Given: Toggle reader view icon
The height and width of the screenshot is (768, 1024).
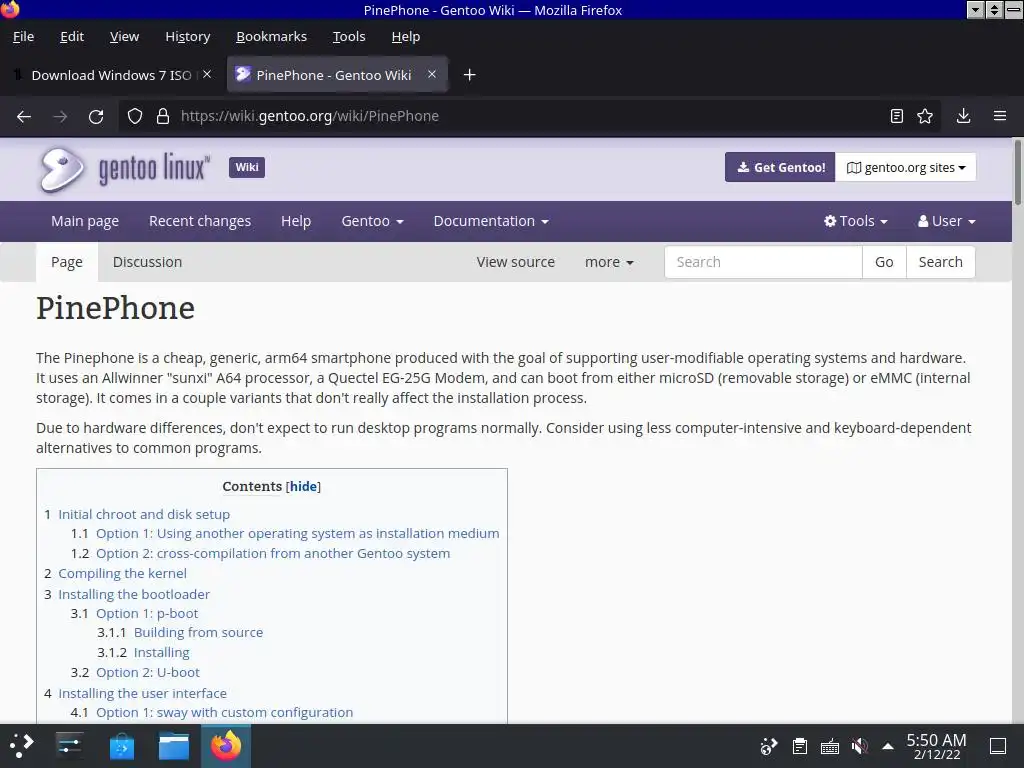Looking at the screenshot, I should [897, 116].
